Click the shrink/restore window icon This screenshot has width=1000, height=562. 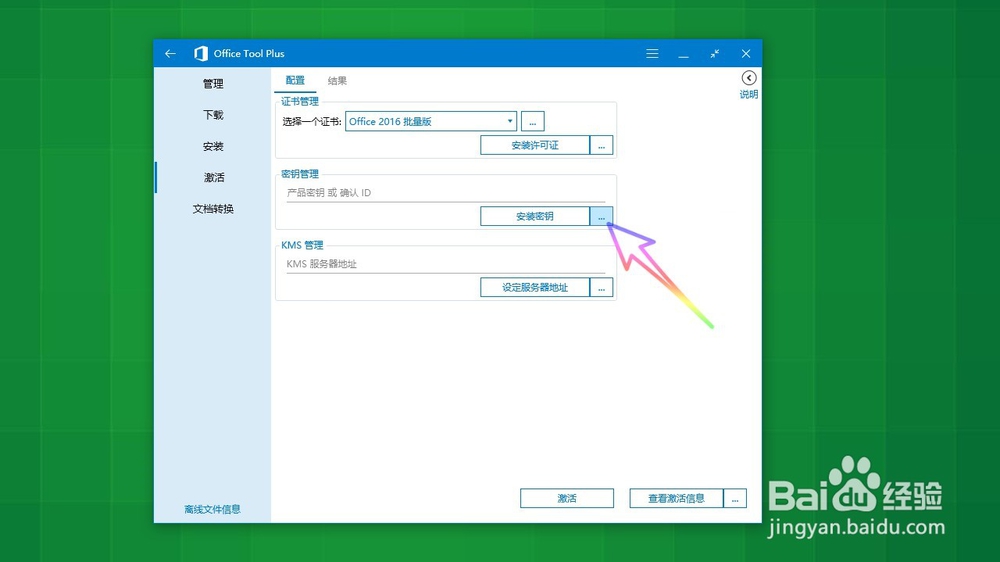[714, 54]
